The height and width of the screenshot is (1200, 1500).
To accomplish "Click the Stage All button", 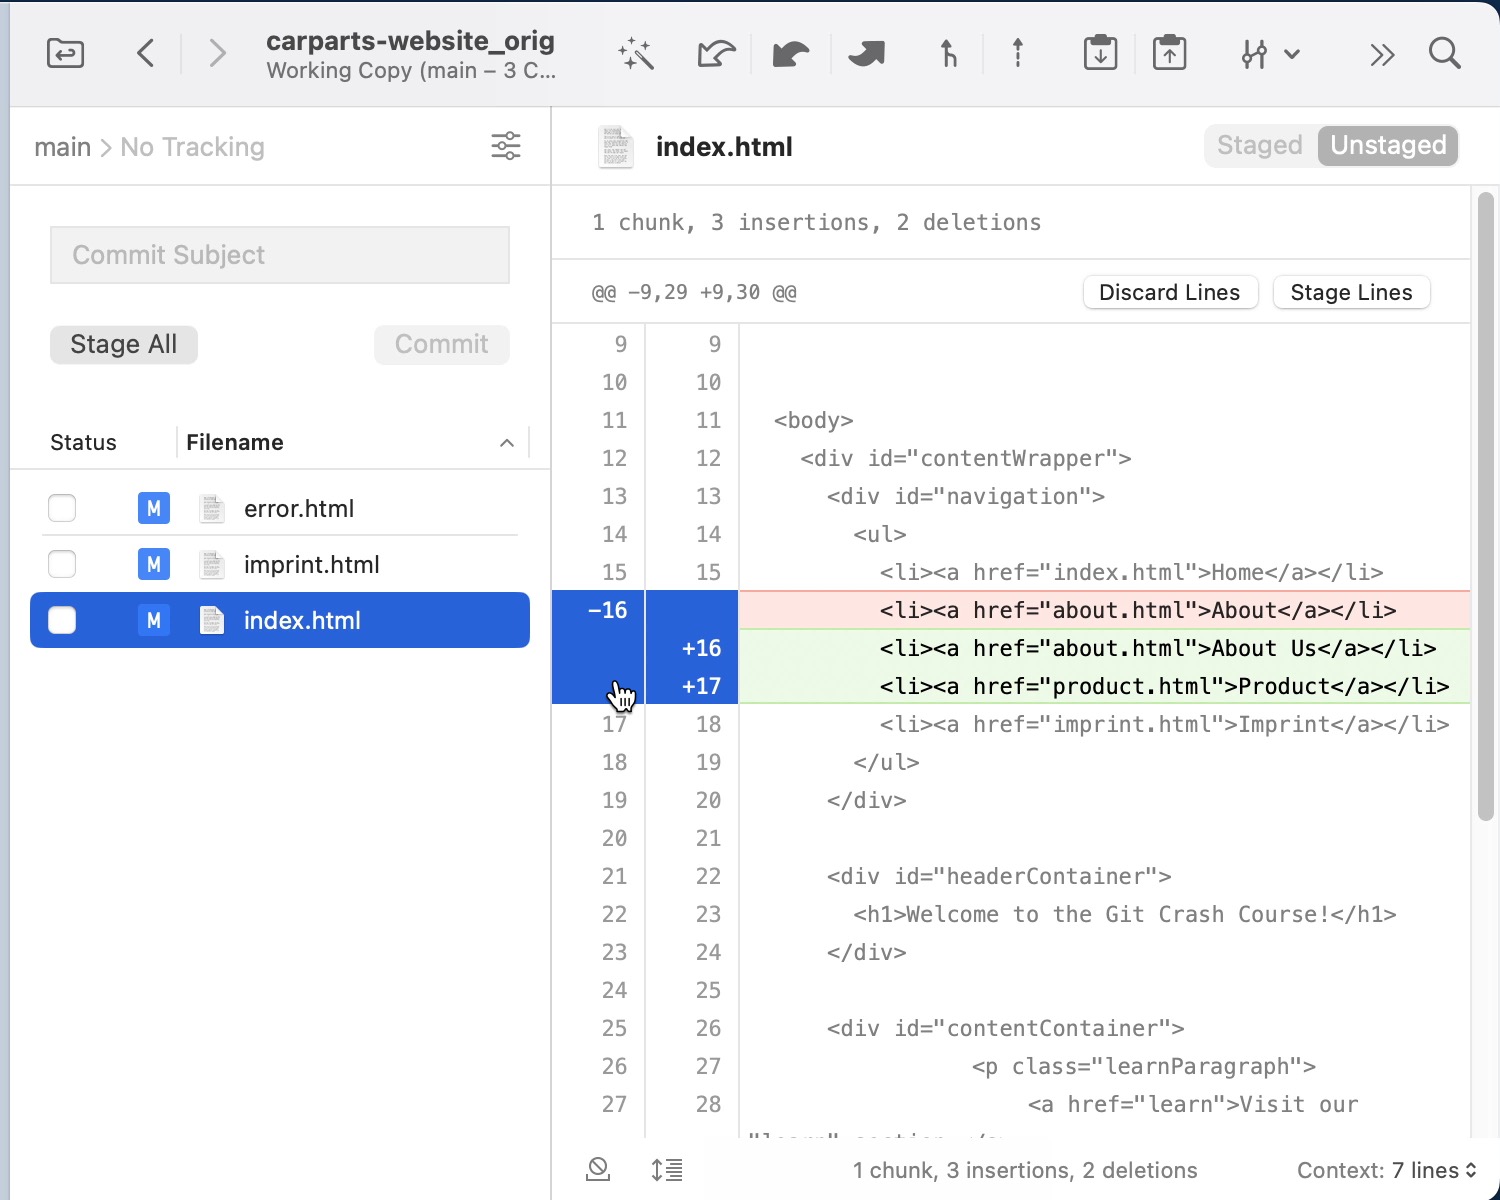I will [x=124, y=345].
